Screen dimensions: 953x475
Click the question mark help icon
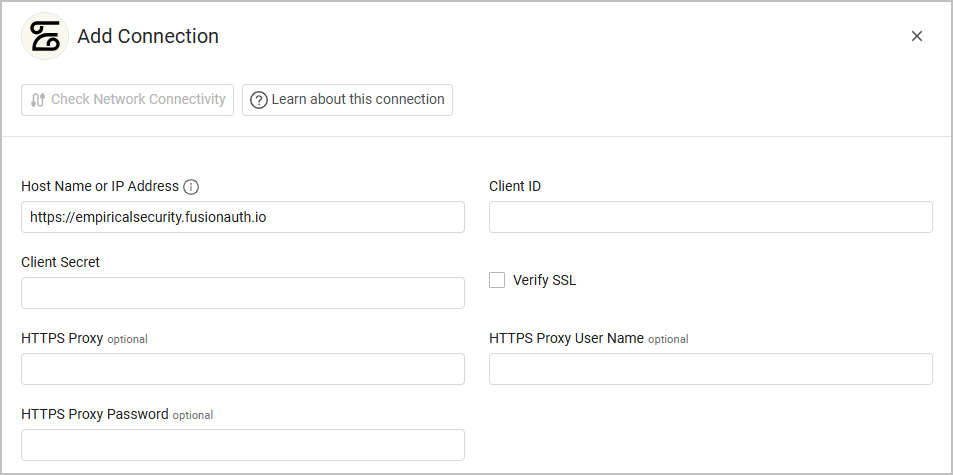click(x=259, y=100)
